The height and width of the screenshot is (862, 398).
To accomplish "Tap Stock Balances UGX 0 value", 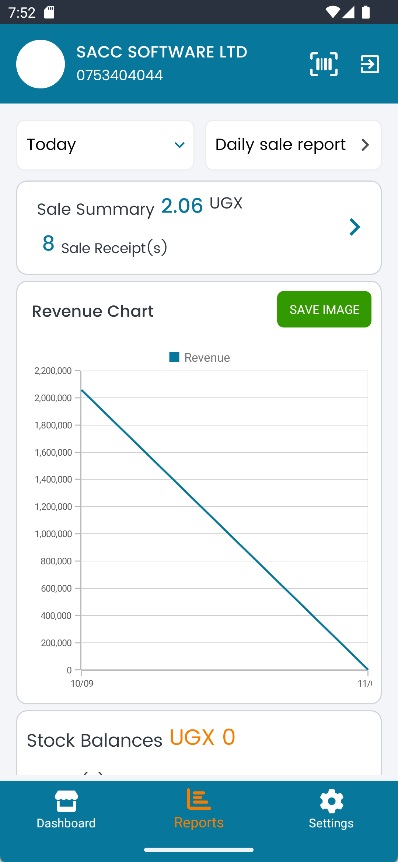I will pos(202,737).
